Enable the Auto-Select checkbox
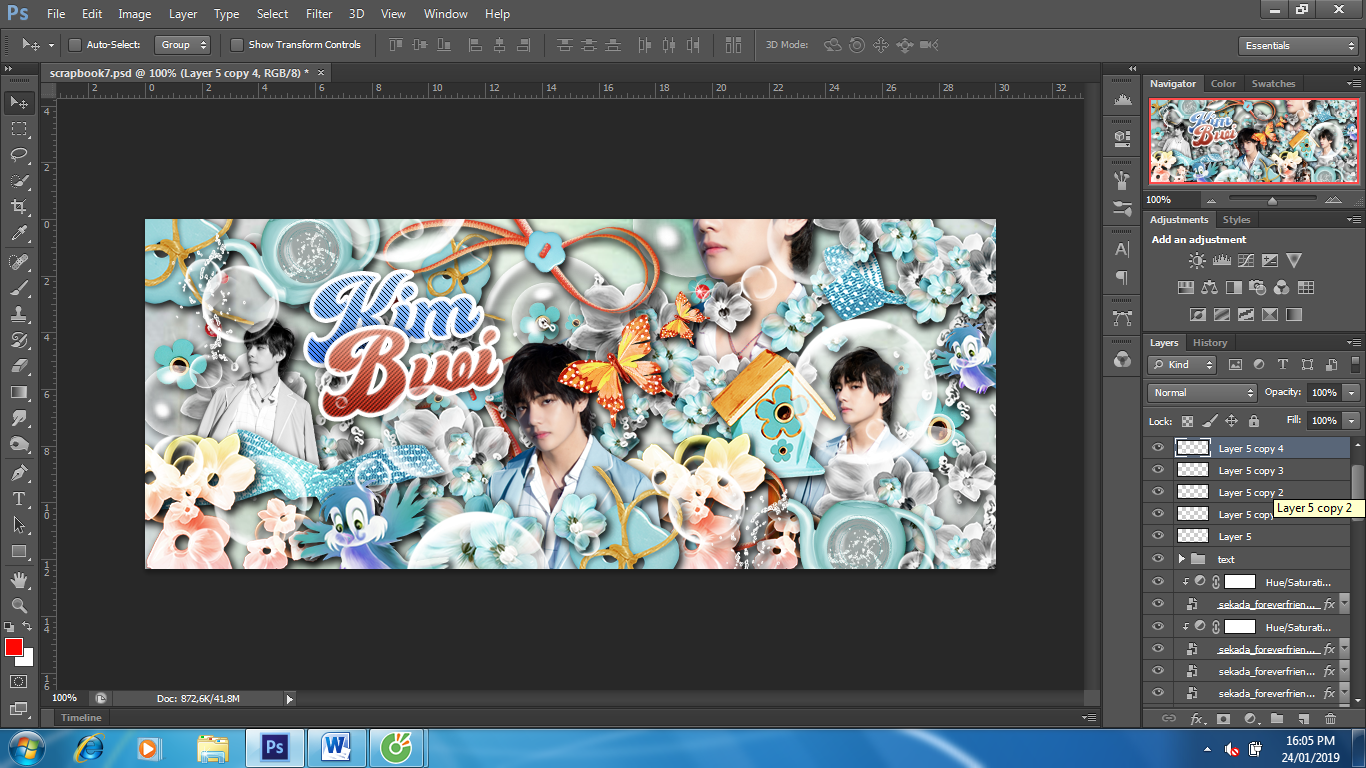Screen dimensions: 1366x768 point(75,45)
